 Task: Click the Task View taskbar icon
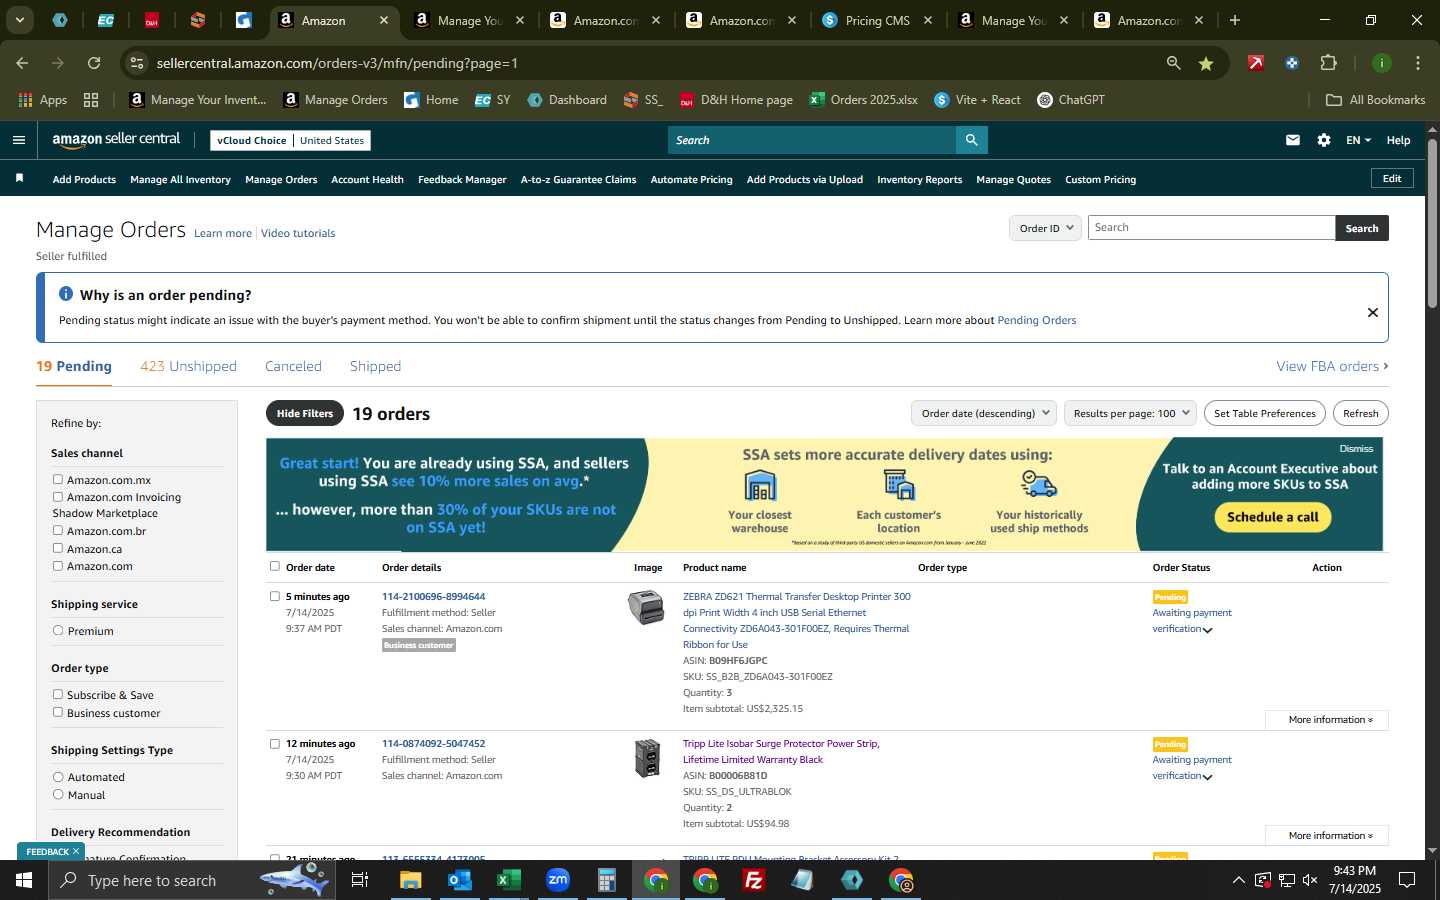pyautogui.click(x=360, y=880)
